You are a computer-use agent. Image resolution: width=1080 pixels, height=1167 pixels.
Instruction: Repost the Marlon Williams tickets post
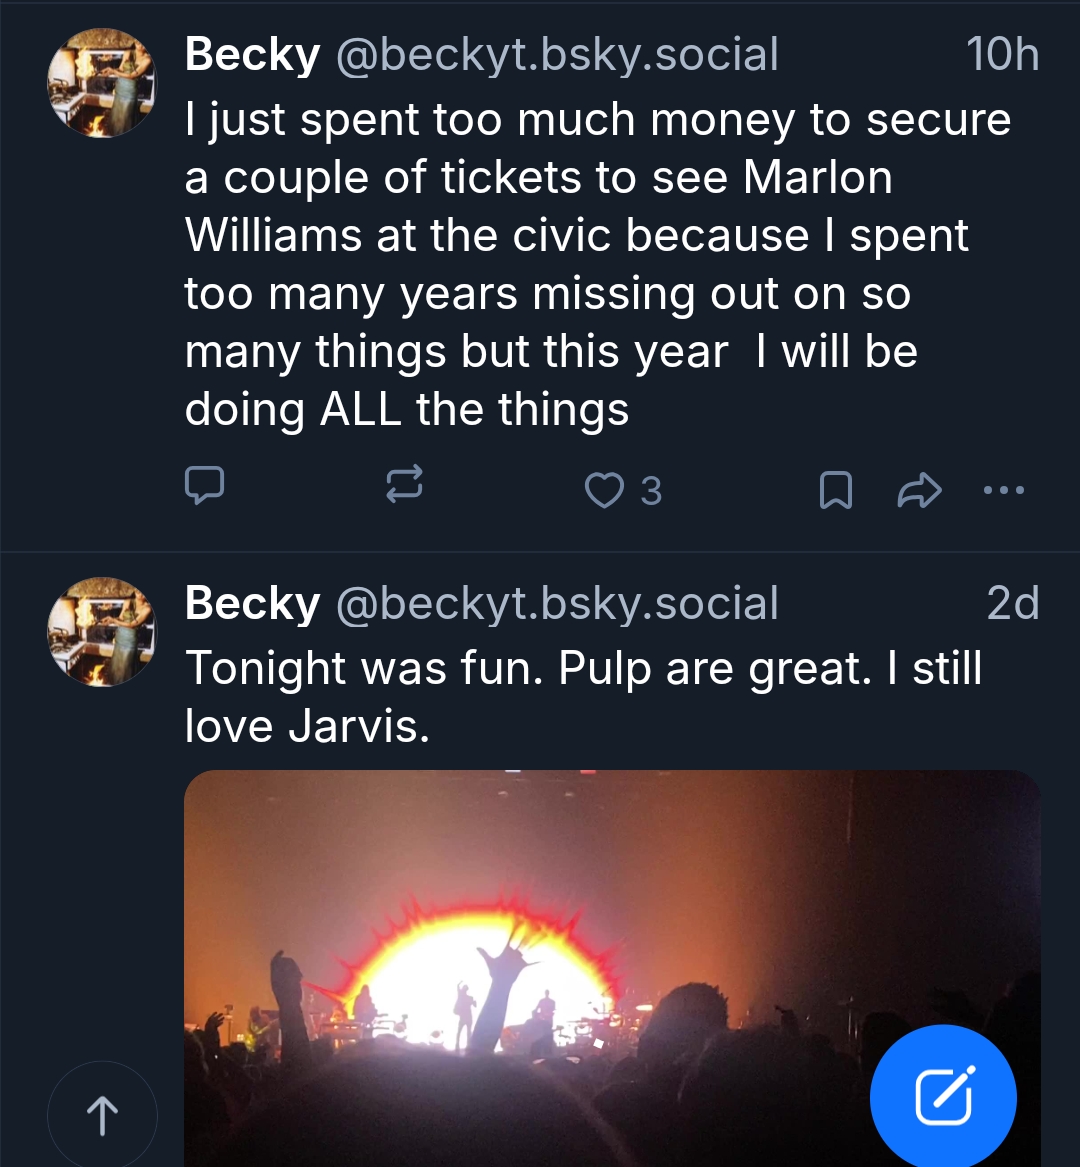point(404,489)
